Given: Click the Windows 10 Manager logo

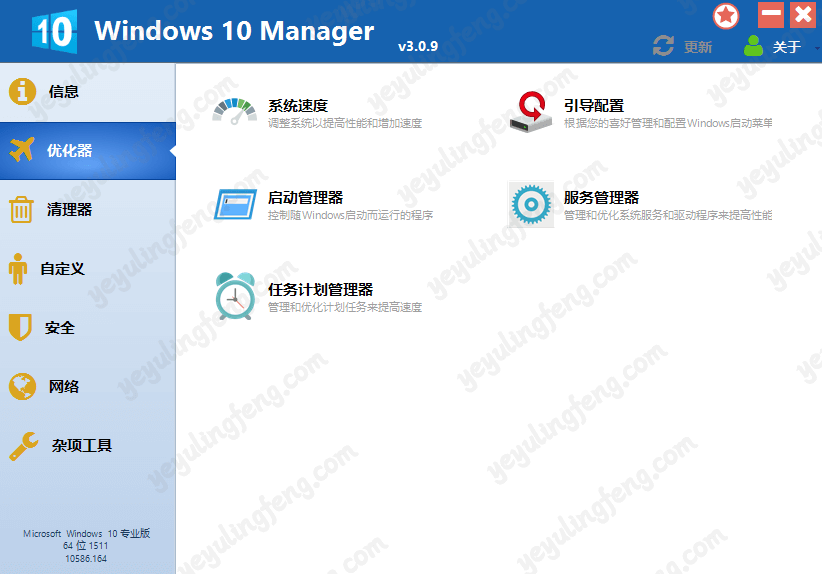Looking at the screenshot, I should click(x=55, y=31).
